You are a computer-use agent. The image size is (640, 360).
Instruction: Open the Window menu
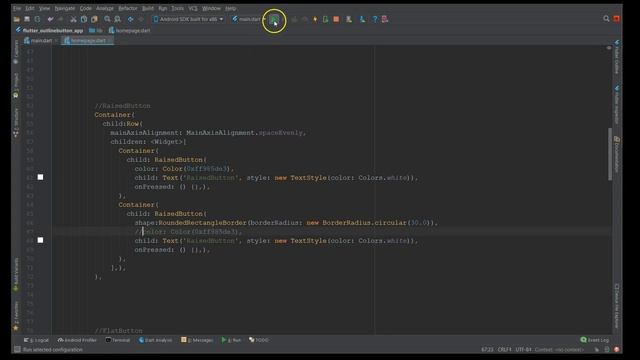(211, 8)
